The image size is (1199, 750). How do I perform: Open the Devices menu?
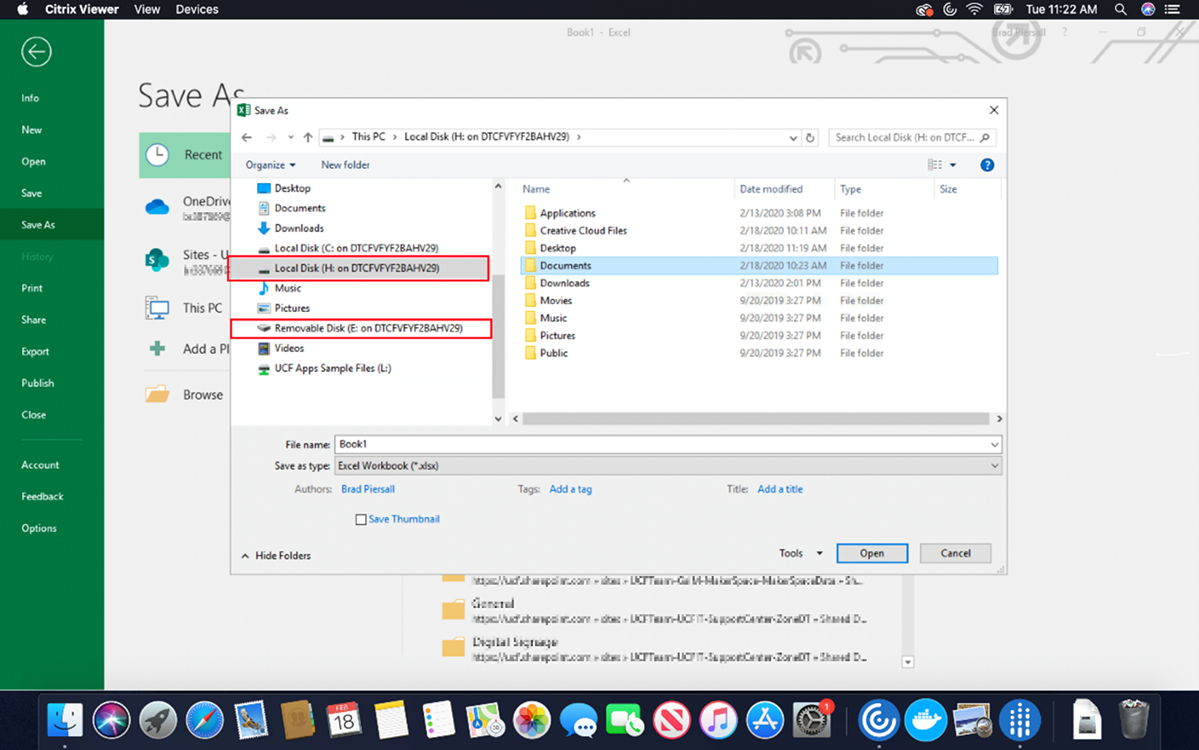pos(197,9)
